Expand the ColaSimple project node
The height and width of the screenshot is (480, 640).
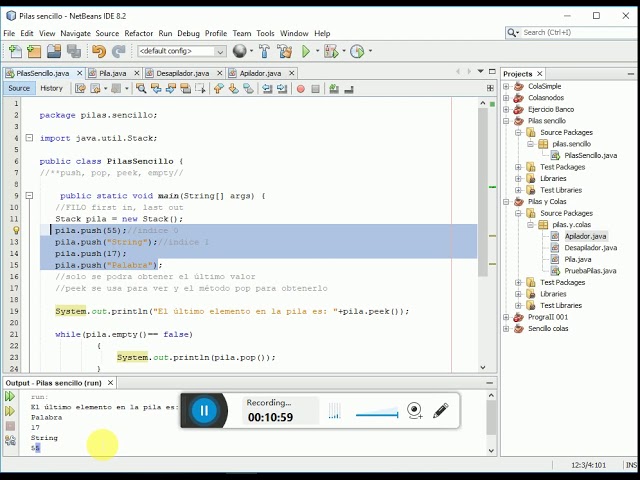coord(506,87)
